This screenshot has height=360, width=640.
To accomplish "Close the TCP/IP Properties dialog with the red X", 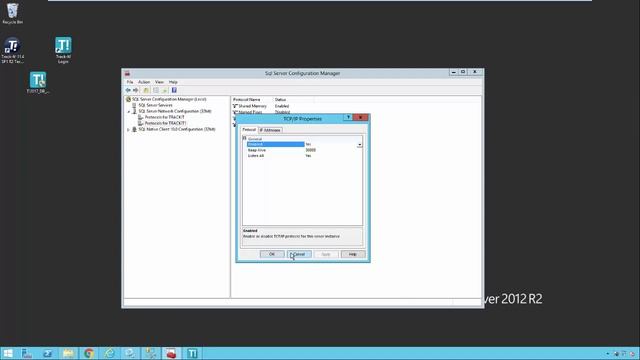I will coord(360,118).
